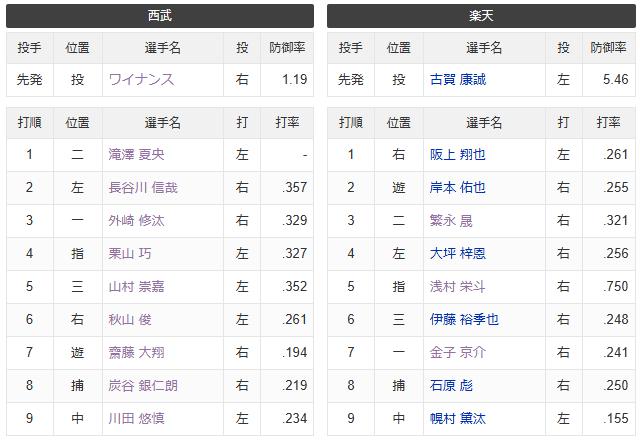Viewport: 640px width, 442px height.
Task: Open 岸本 佑也 shortstop profile
Action: (458, 188)
